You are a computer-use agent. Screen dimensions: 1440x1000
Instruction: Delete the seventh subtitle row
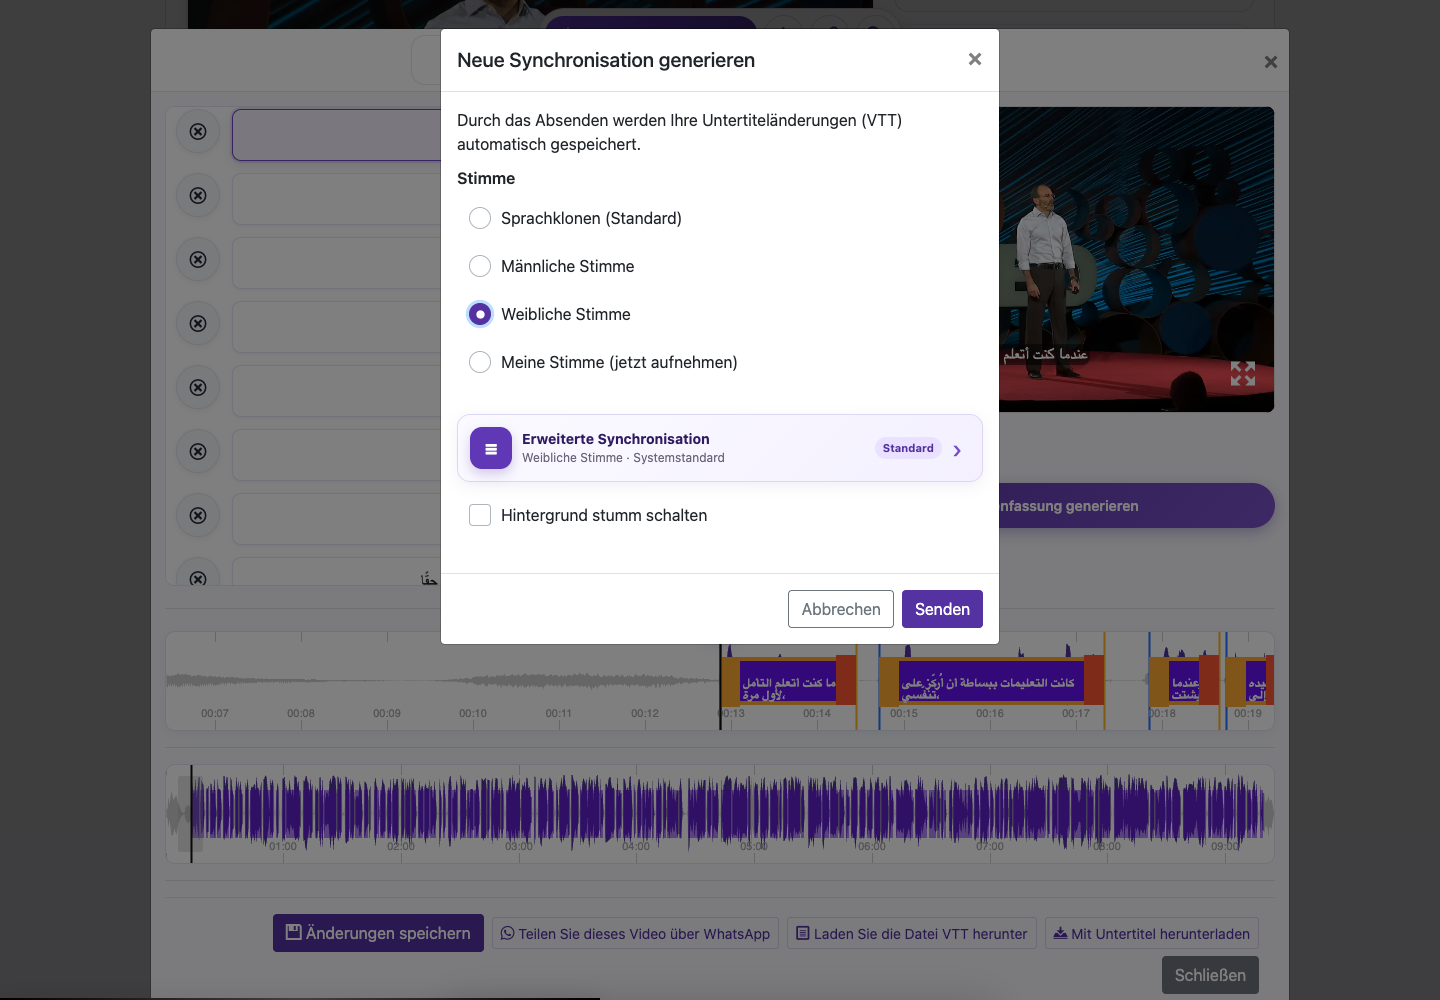(x=198, y=515)
